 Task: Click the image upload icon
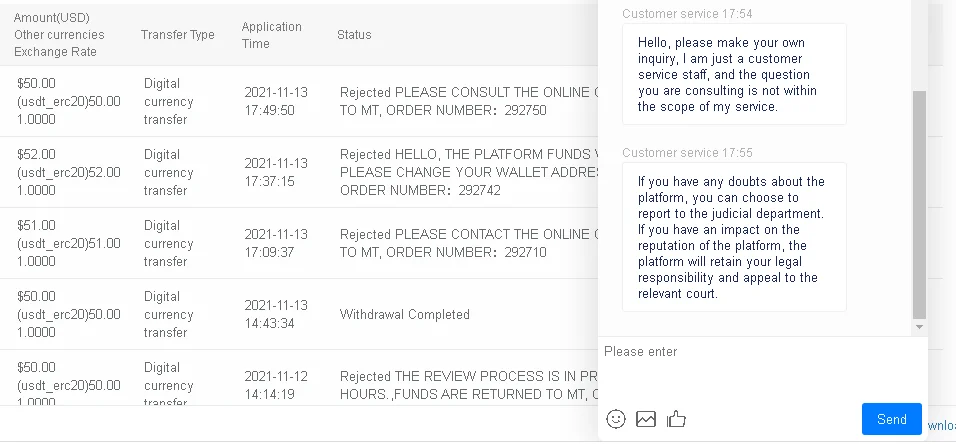646,419
